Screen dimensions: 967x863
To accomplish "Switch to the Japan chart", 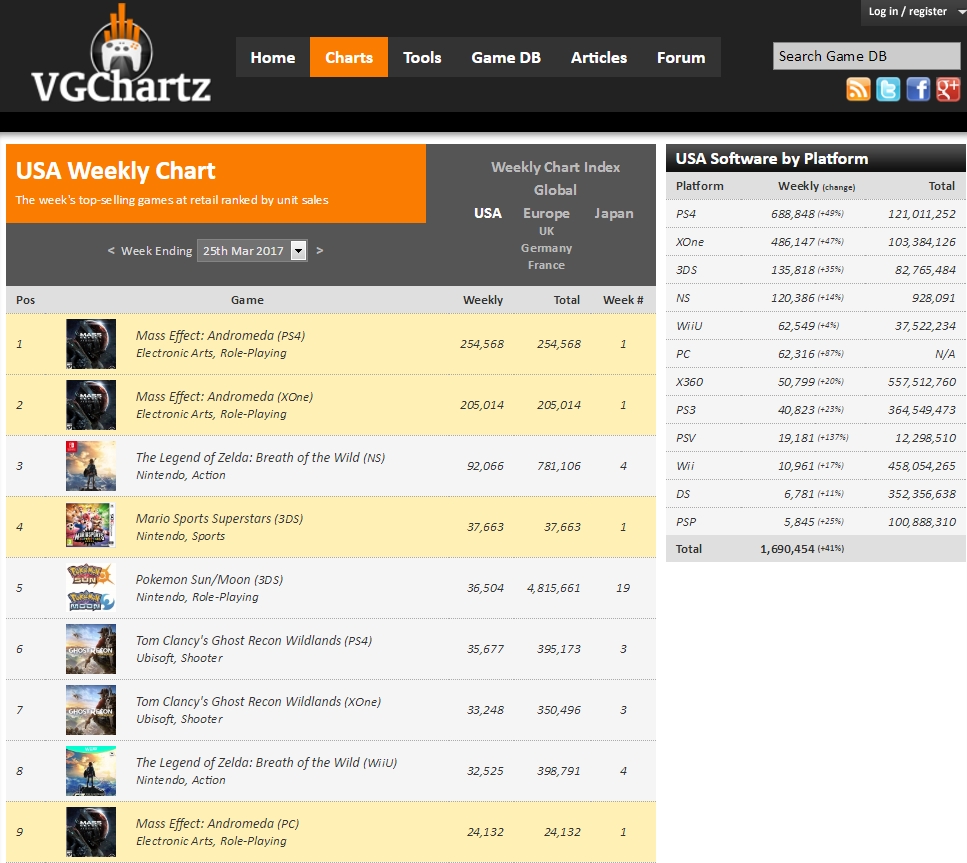I will 614,213.
